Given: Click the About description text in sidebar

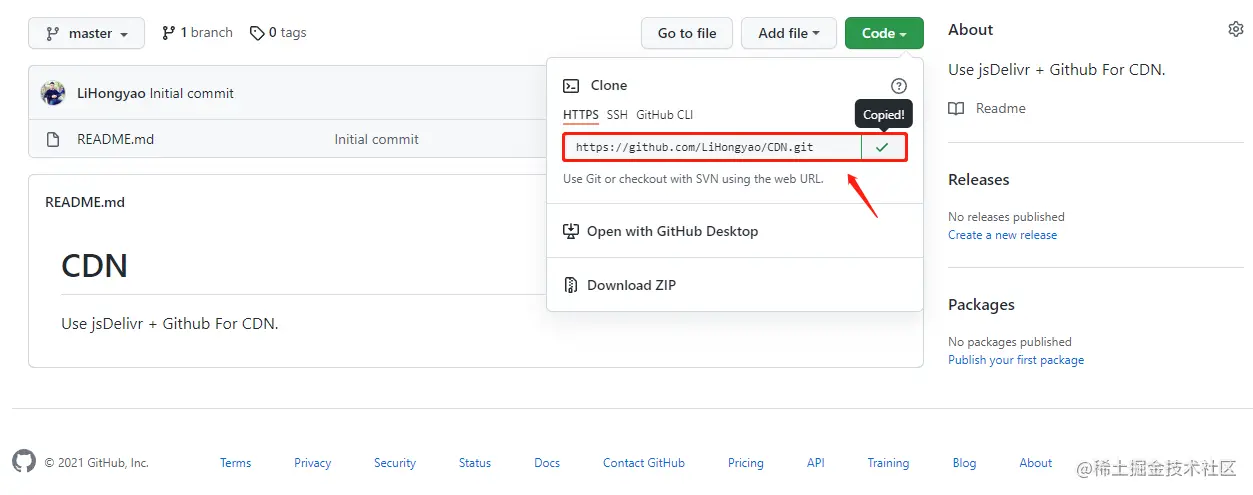Looking at the screenshot, I should point(1057,70).
